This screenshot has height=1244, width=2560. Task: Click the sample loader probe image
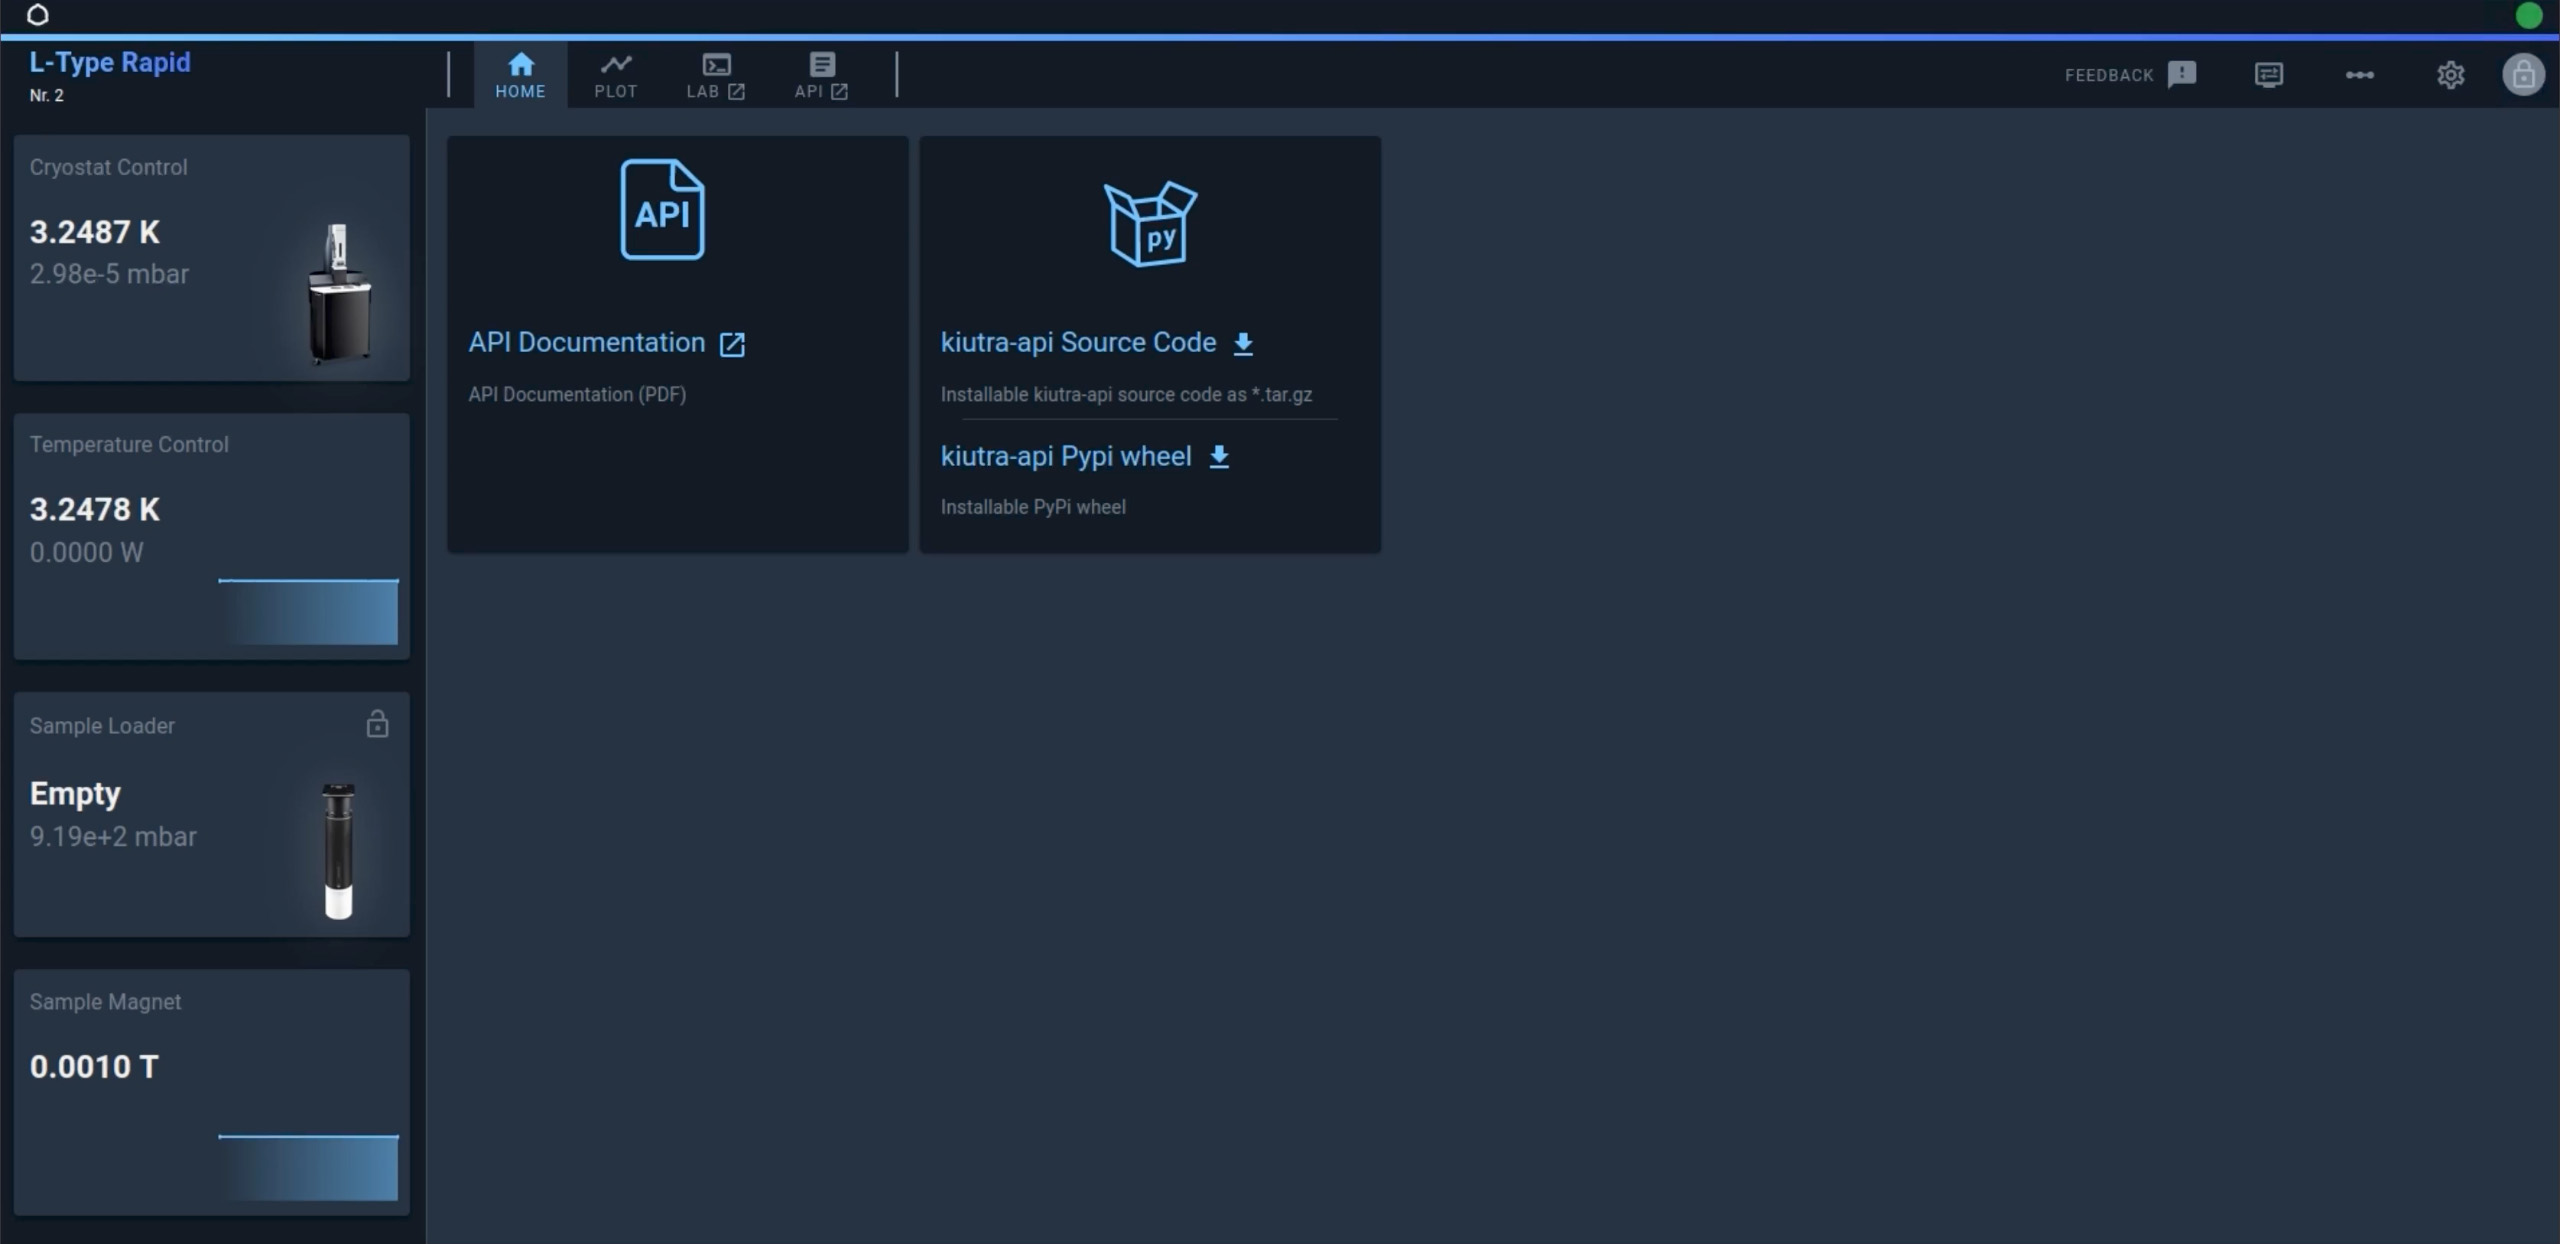tap(339, 851)
